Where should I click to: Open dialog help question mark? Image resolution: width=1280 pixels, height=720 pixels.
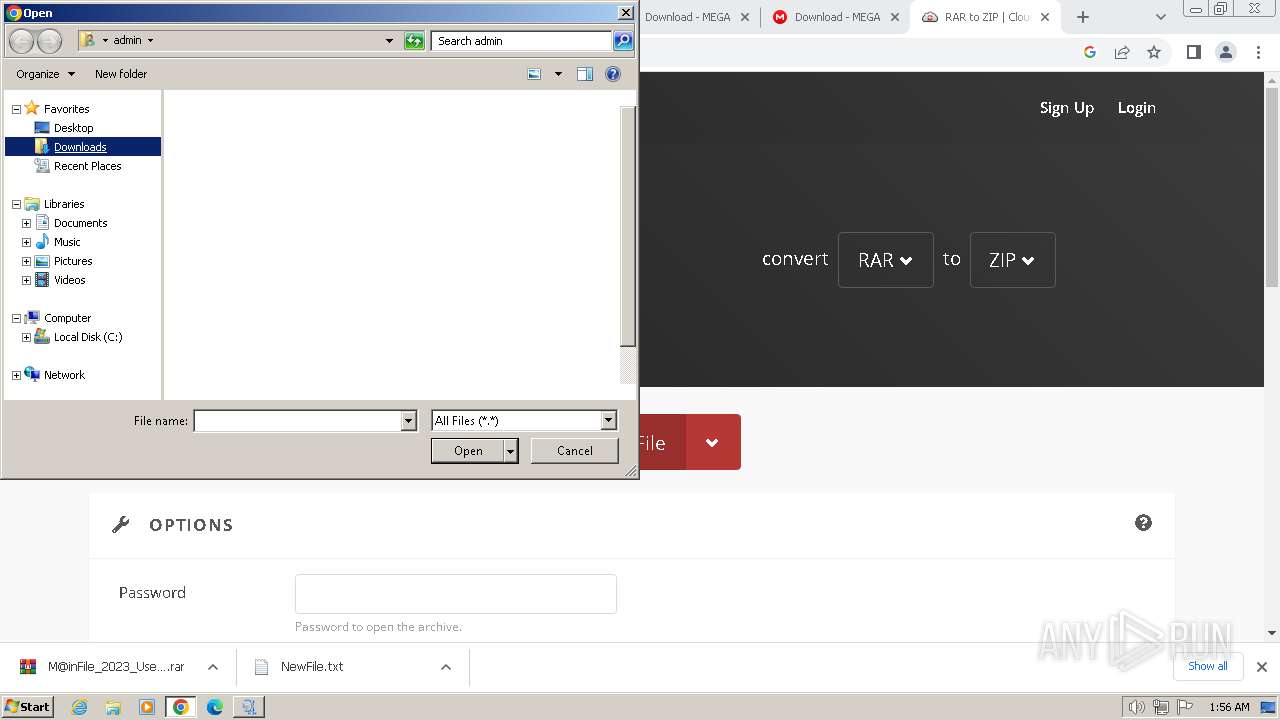tap(613, 74)
